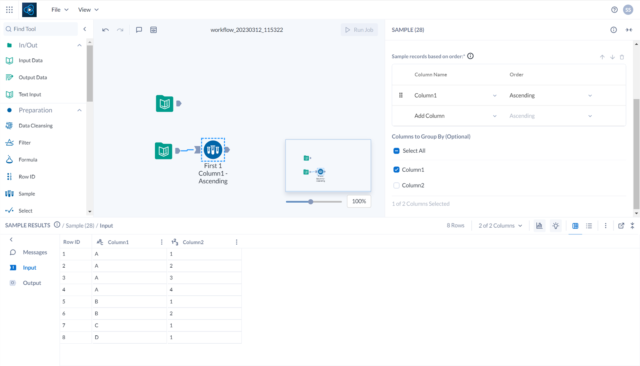Open the File menu
This screenshot has width=640, height=366.
60,10
